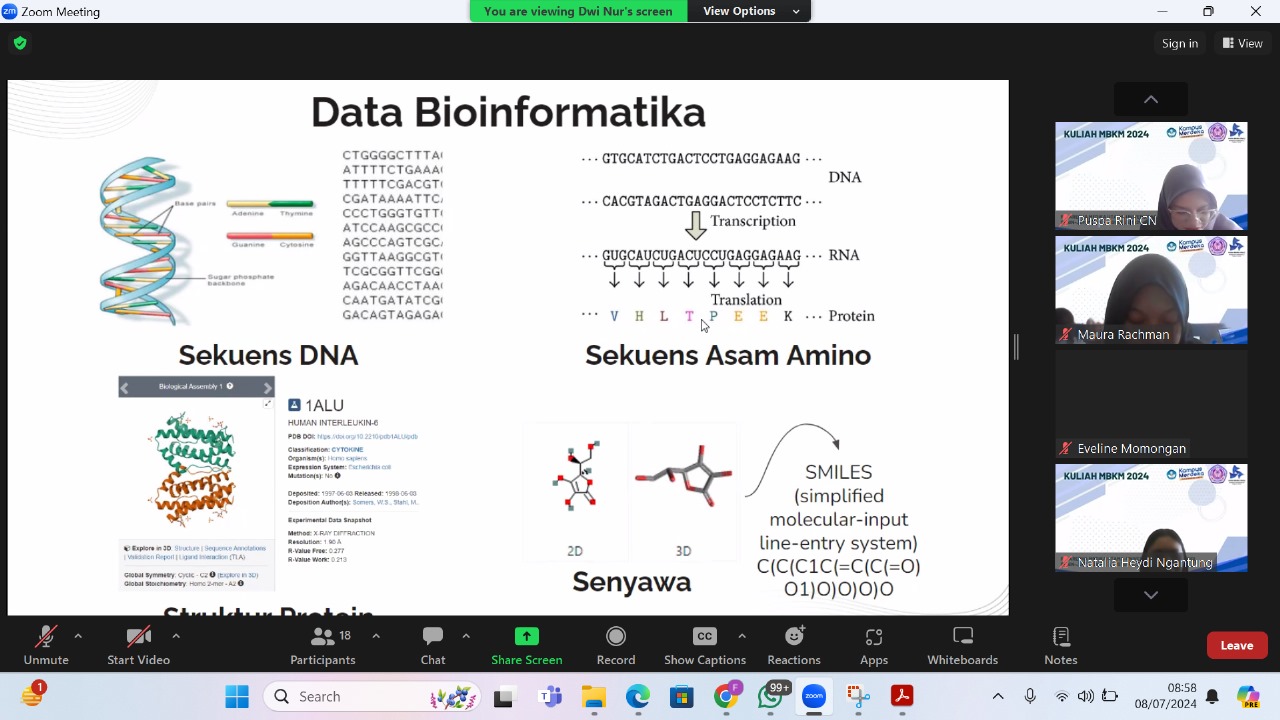Click the Sign in button
This screenshot has height=720, width=1280.
pos(1180,43)
